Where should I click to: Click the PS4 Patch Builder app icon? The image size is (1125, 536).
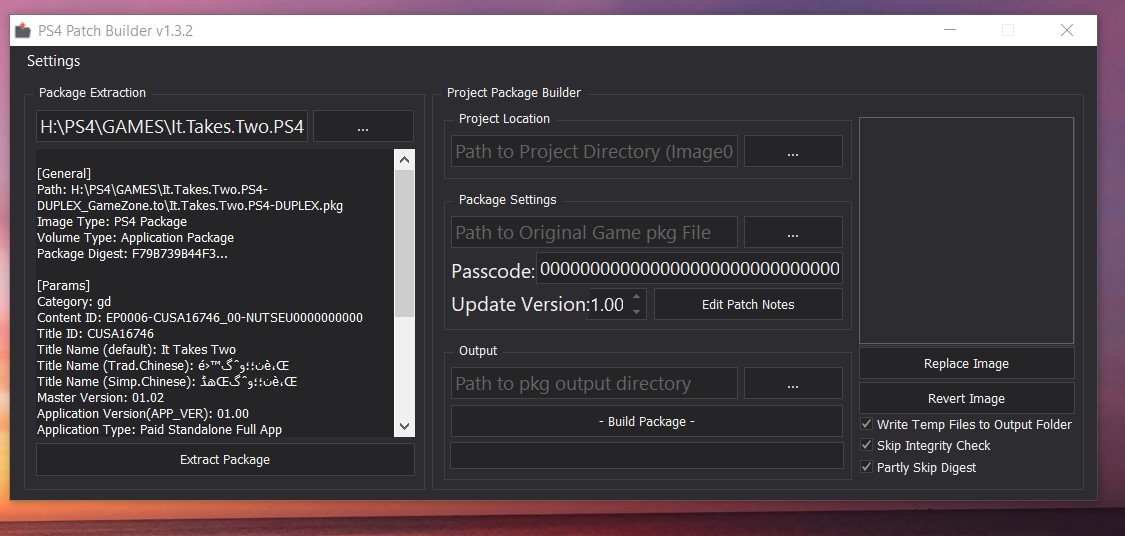pyautogui.click(x=22, y=31)
